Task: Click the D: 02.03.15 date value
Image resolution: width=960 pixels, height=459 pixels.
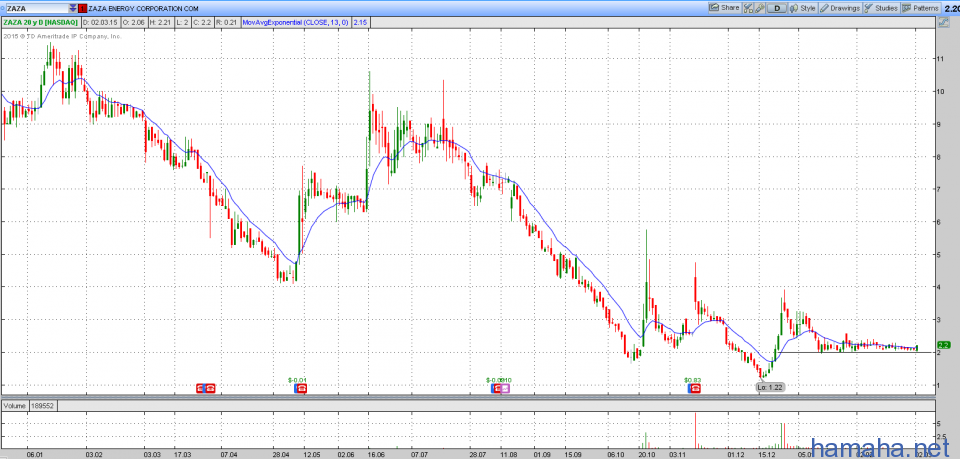Action: [102, 23]
